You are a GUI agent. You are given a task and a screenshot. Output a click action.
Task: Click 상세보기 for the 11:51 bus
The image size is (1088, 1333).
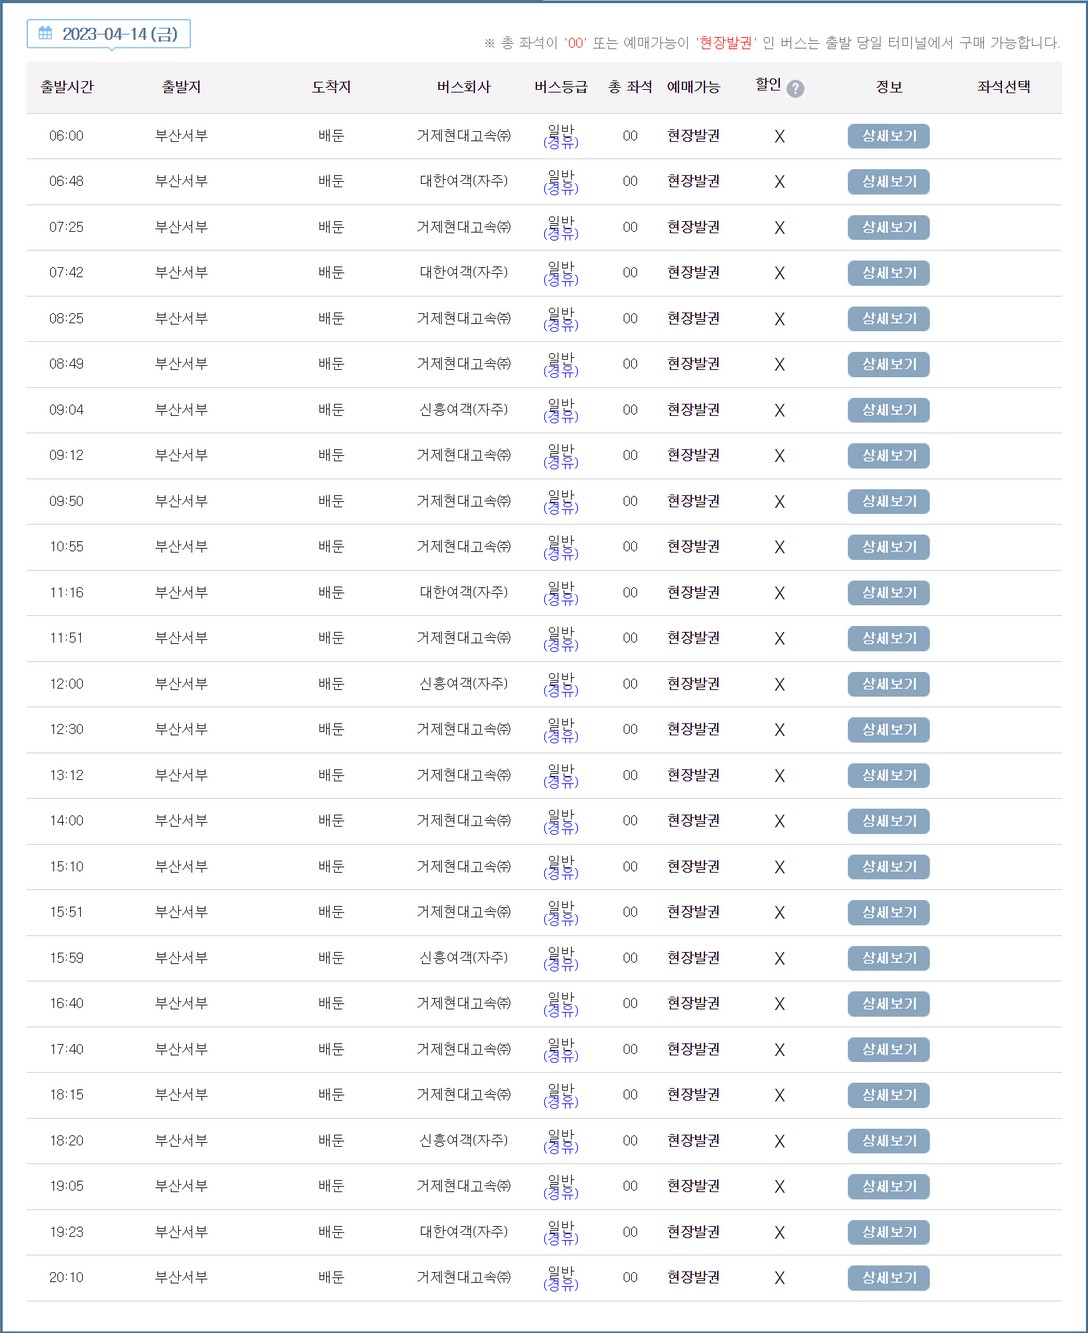(888, 638)
